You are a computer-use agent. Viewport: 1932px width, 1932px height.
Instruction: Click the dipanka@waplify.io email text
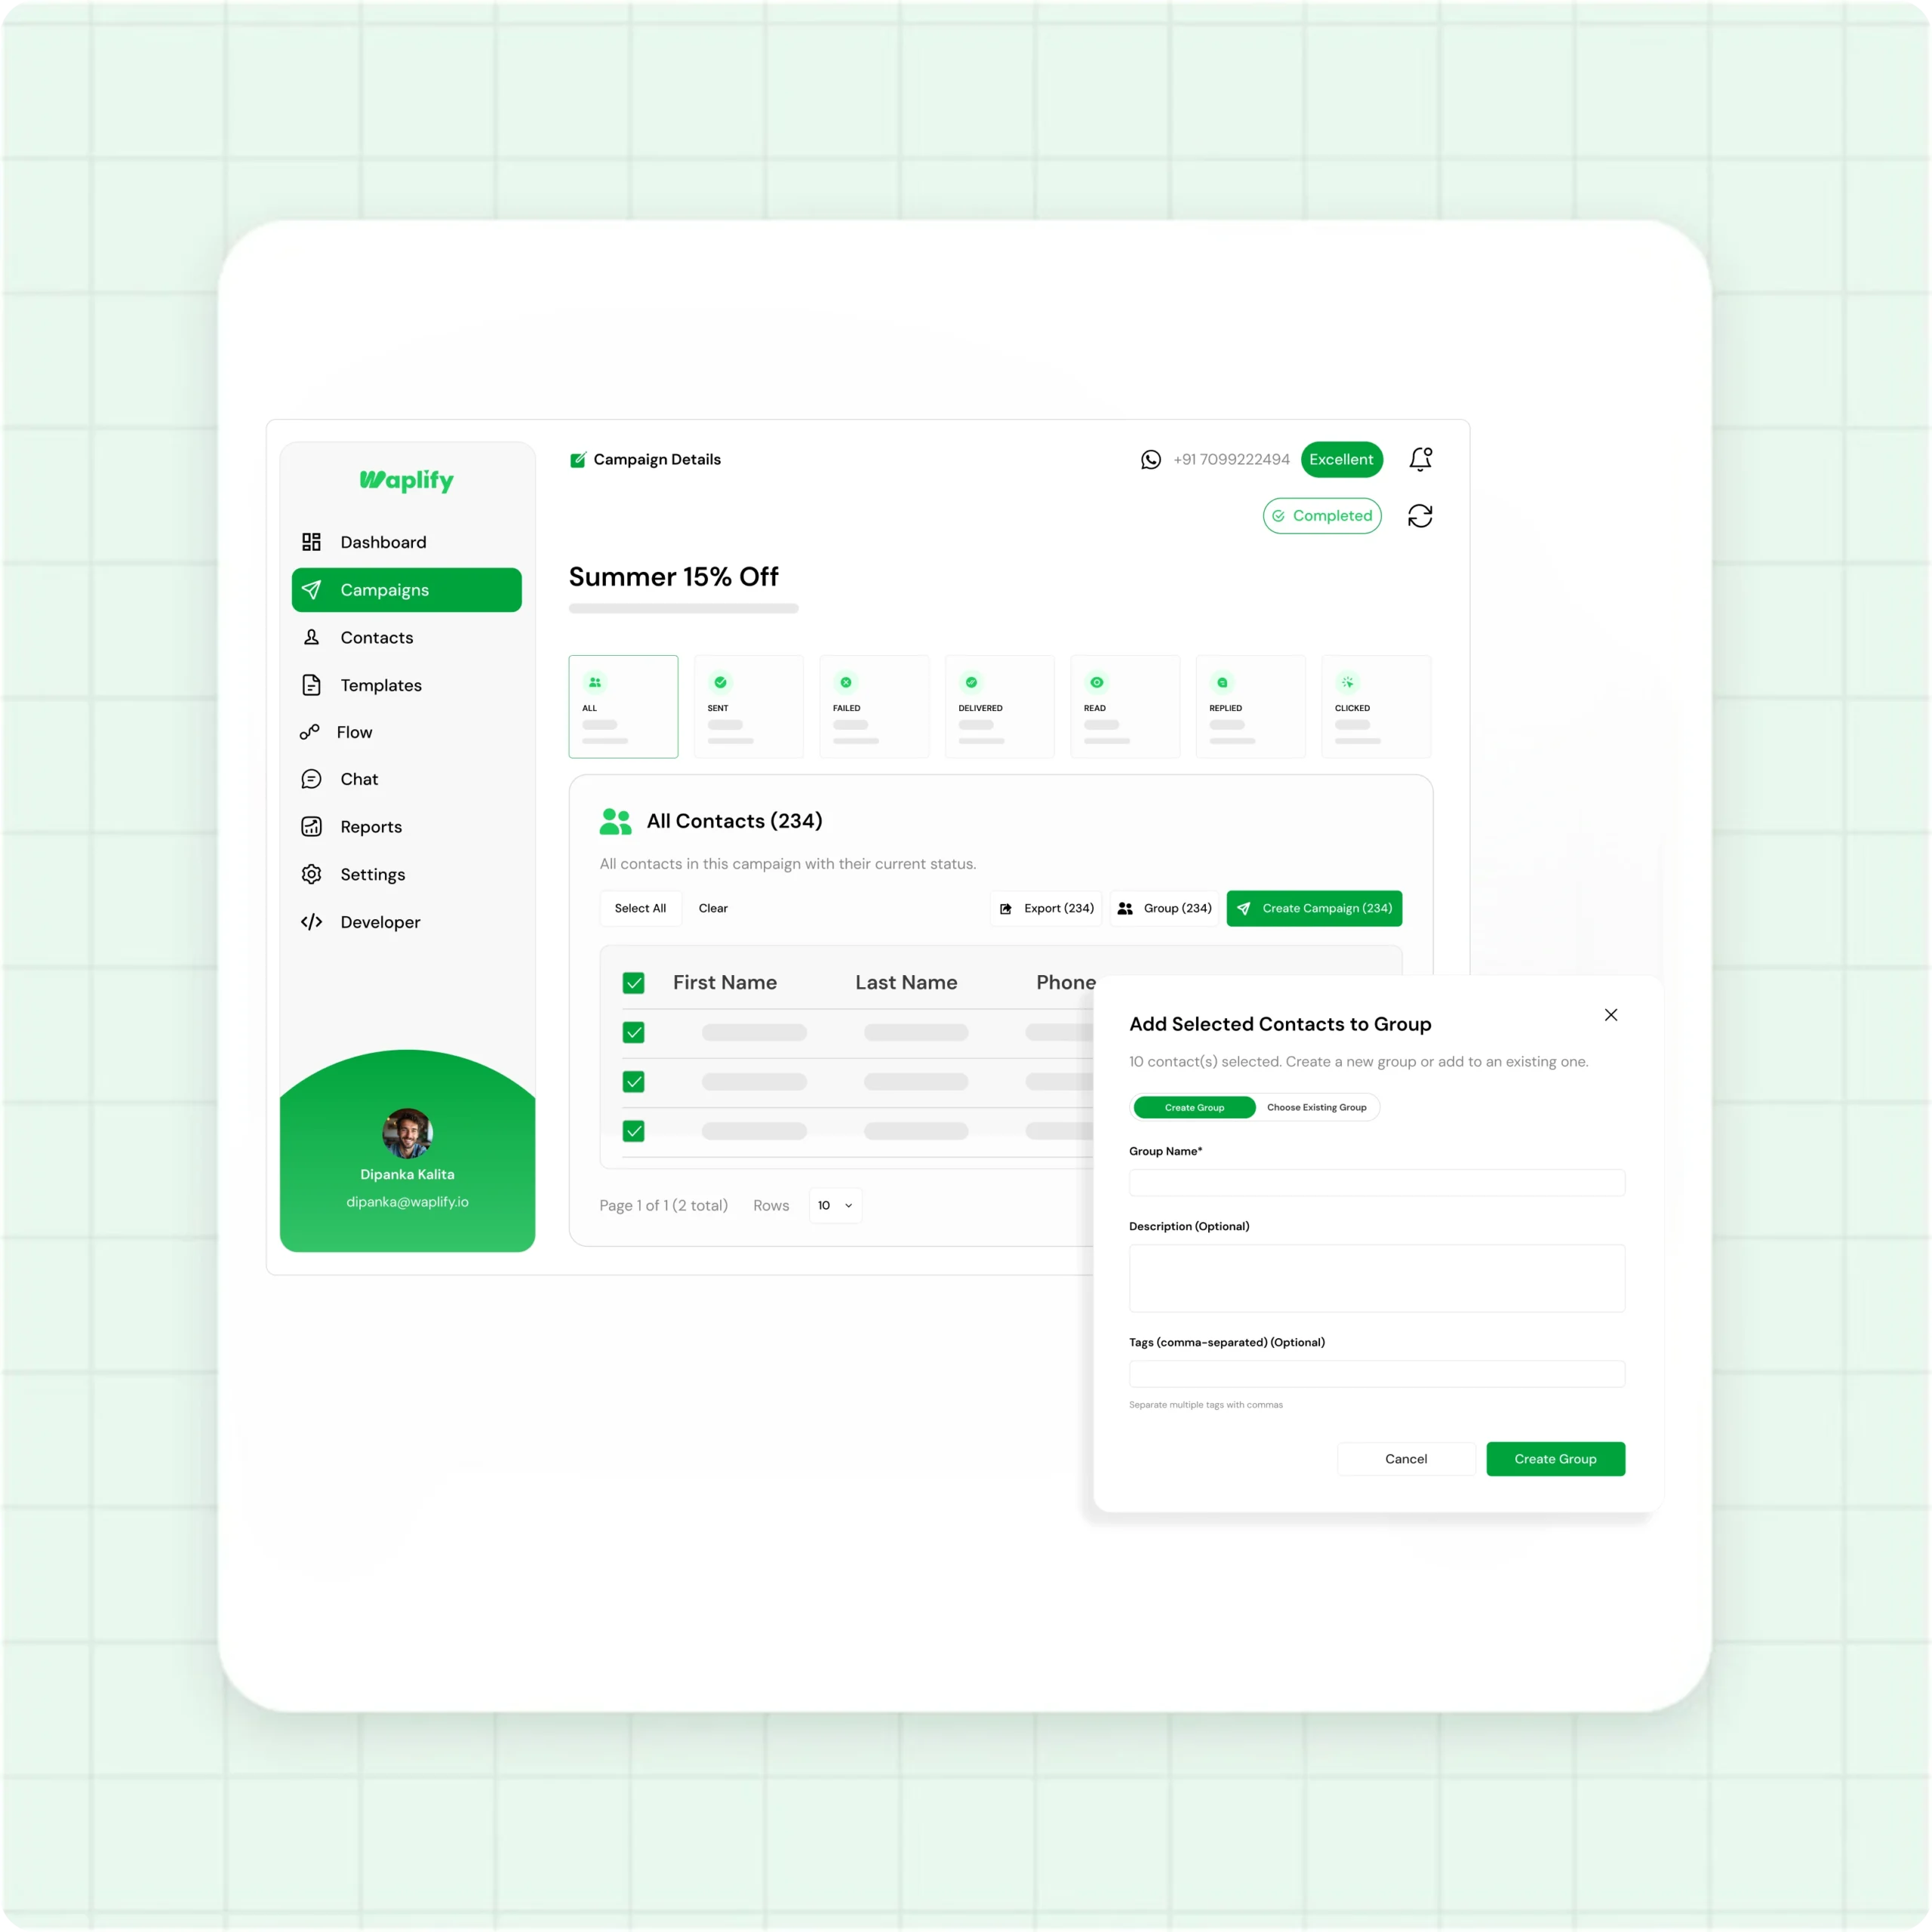coord(407,1202)
